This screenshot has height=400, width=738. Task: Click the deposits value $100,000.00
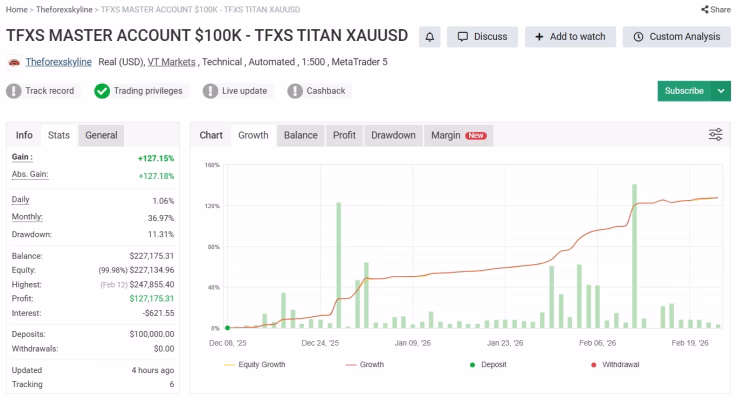point(152,334)
